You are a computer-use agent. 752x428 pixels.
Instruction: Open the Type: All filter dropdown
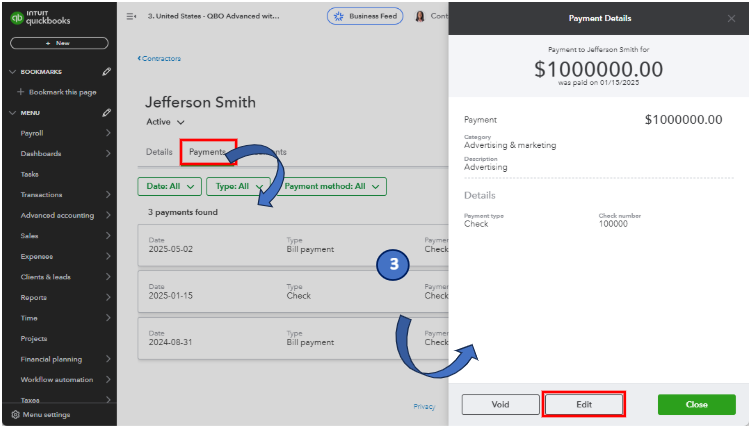(x=238, y=187)
